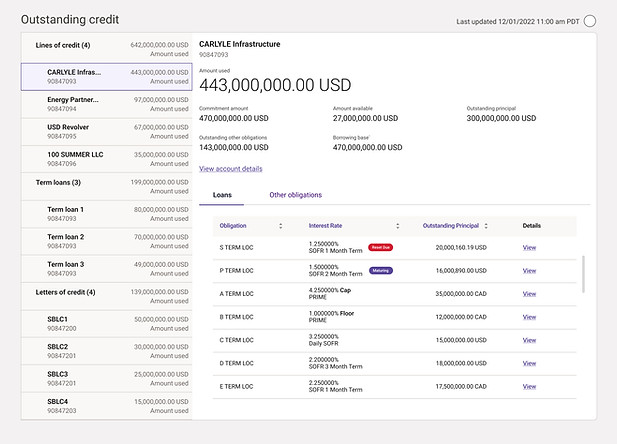
Task: Click the 35,000,000.00 CAD principal cell
Action: (461, 294)
